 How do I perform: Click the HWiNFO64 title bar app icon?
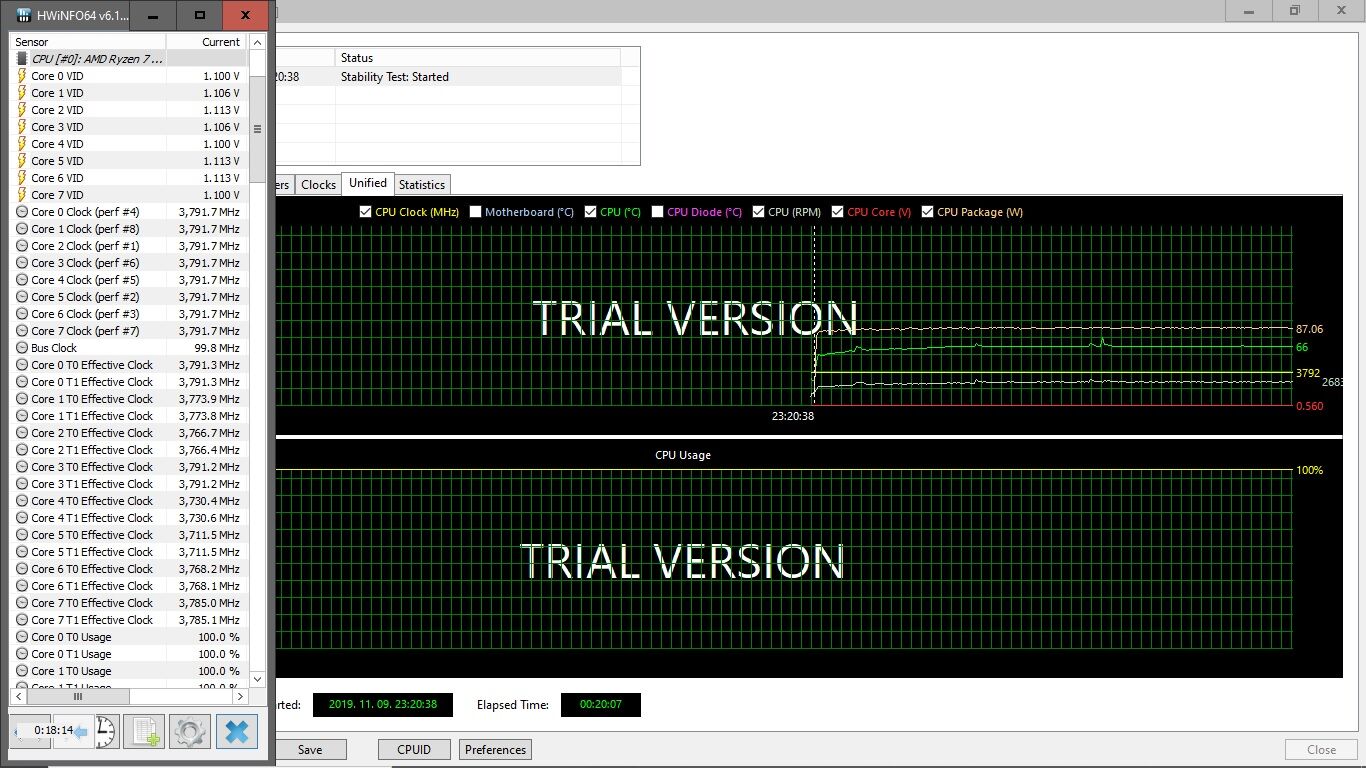[x=24, y=15]
